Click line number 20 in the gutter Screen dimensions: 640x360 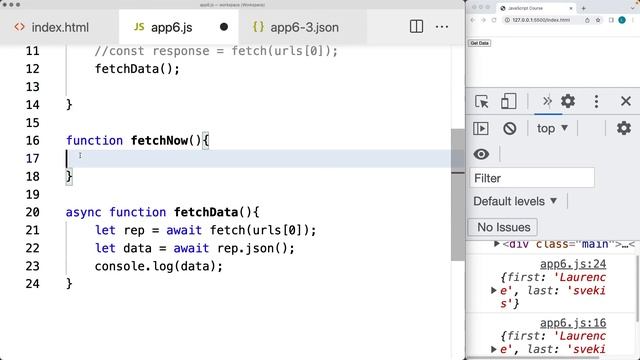click(x=33, y=212)
